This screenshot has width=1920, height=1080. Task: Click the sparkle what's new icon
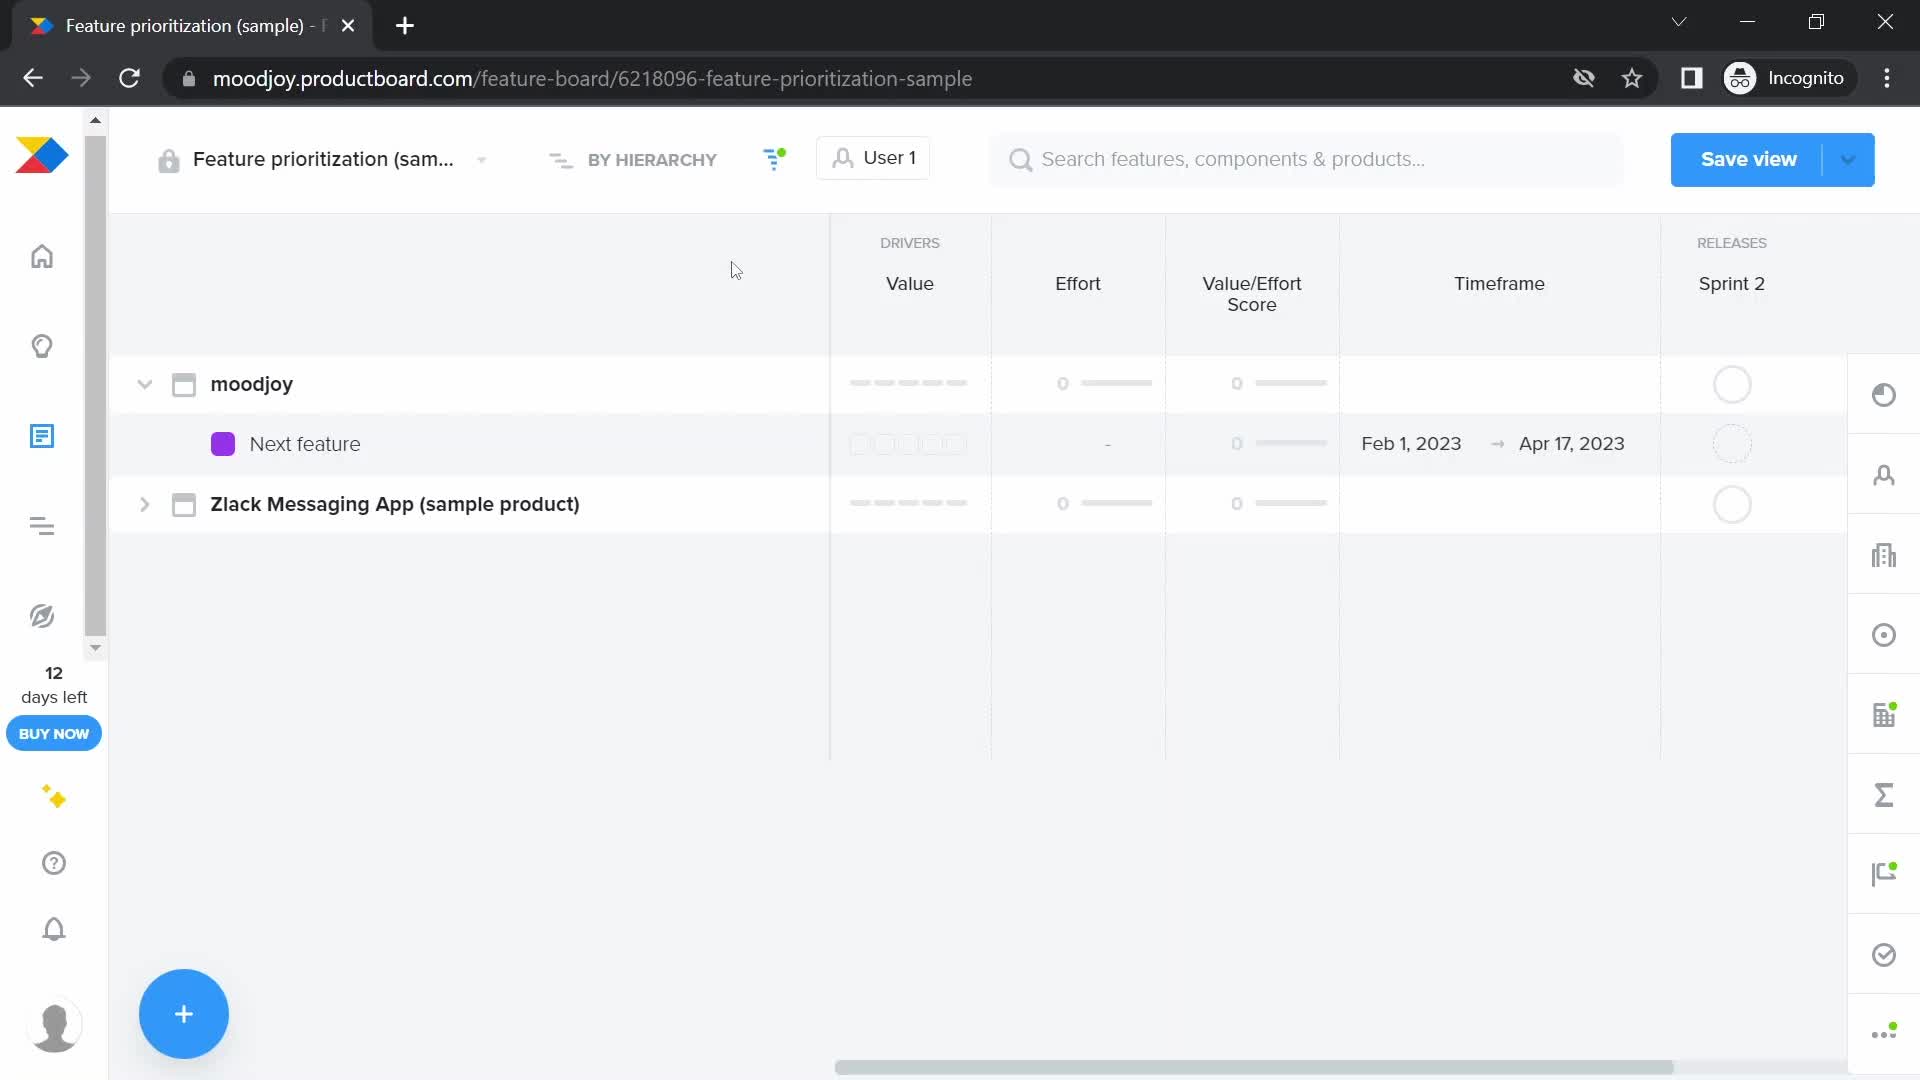54,797
